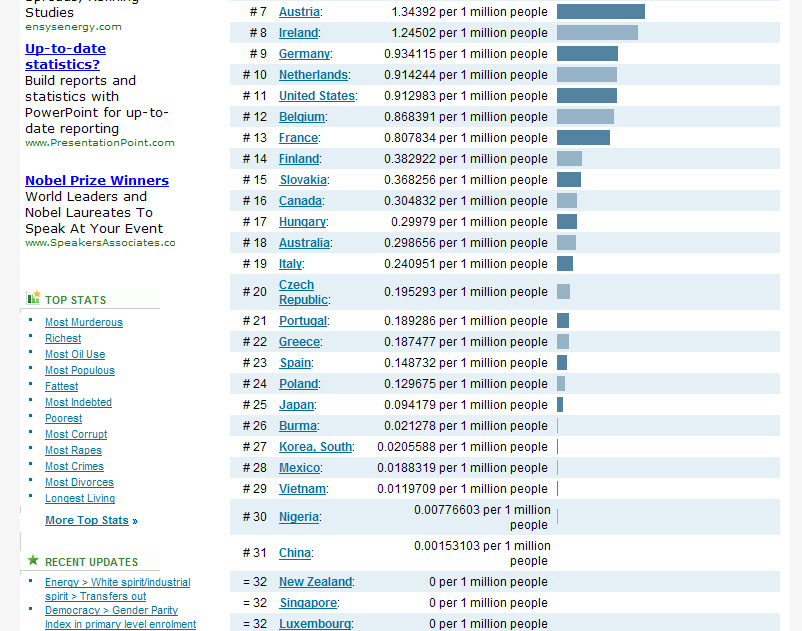Open the Luxembourg country link
Viewport: 802px width, 631px height.
pos(315,623)
